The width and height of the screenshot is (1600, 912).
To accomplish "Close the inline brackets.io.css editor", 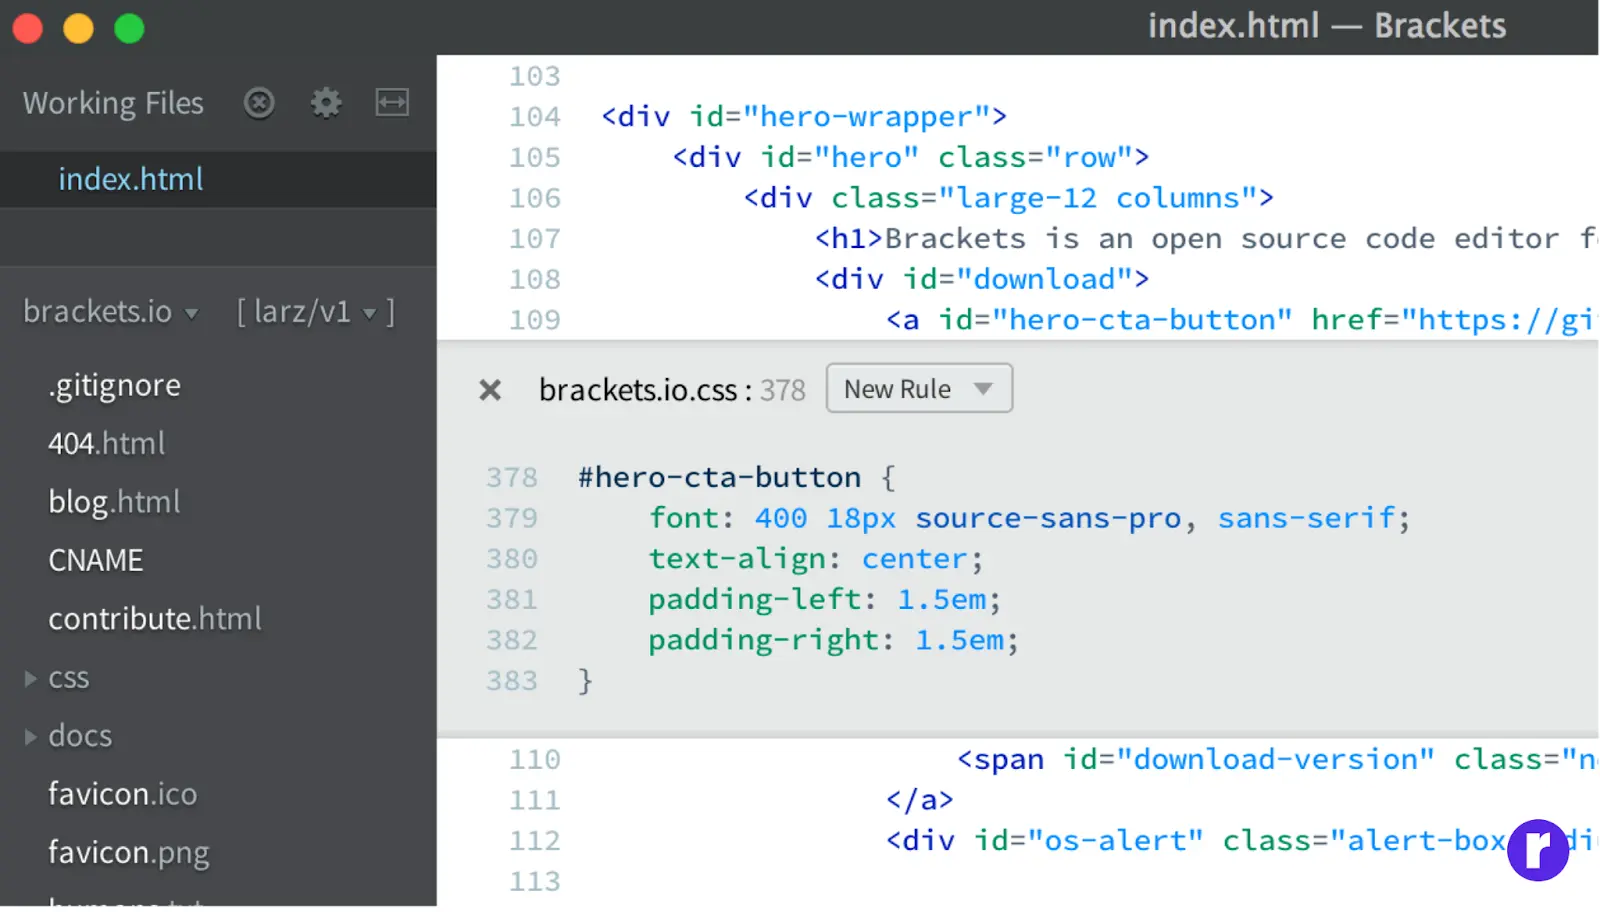I will [490, 390].
